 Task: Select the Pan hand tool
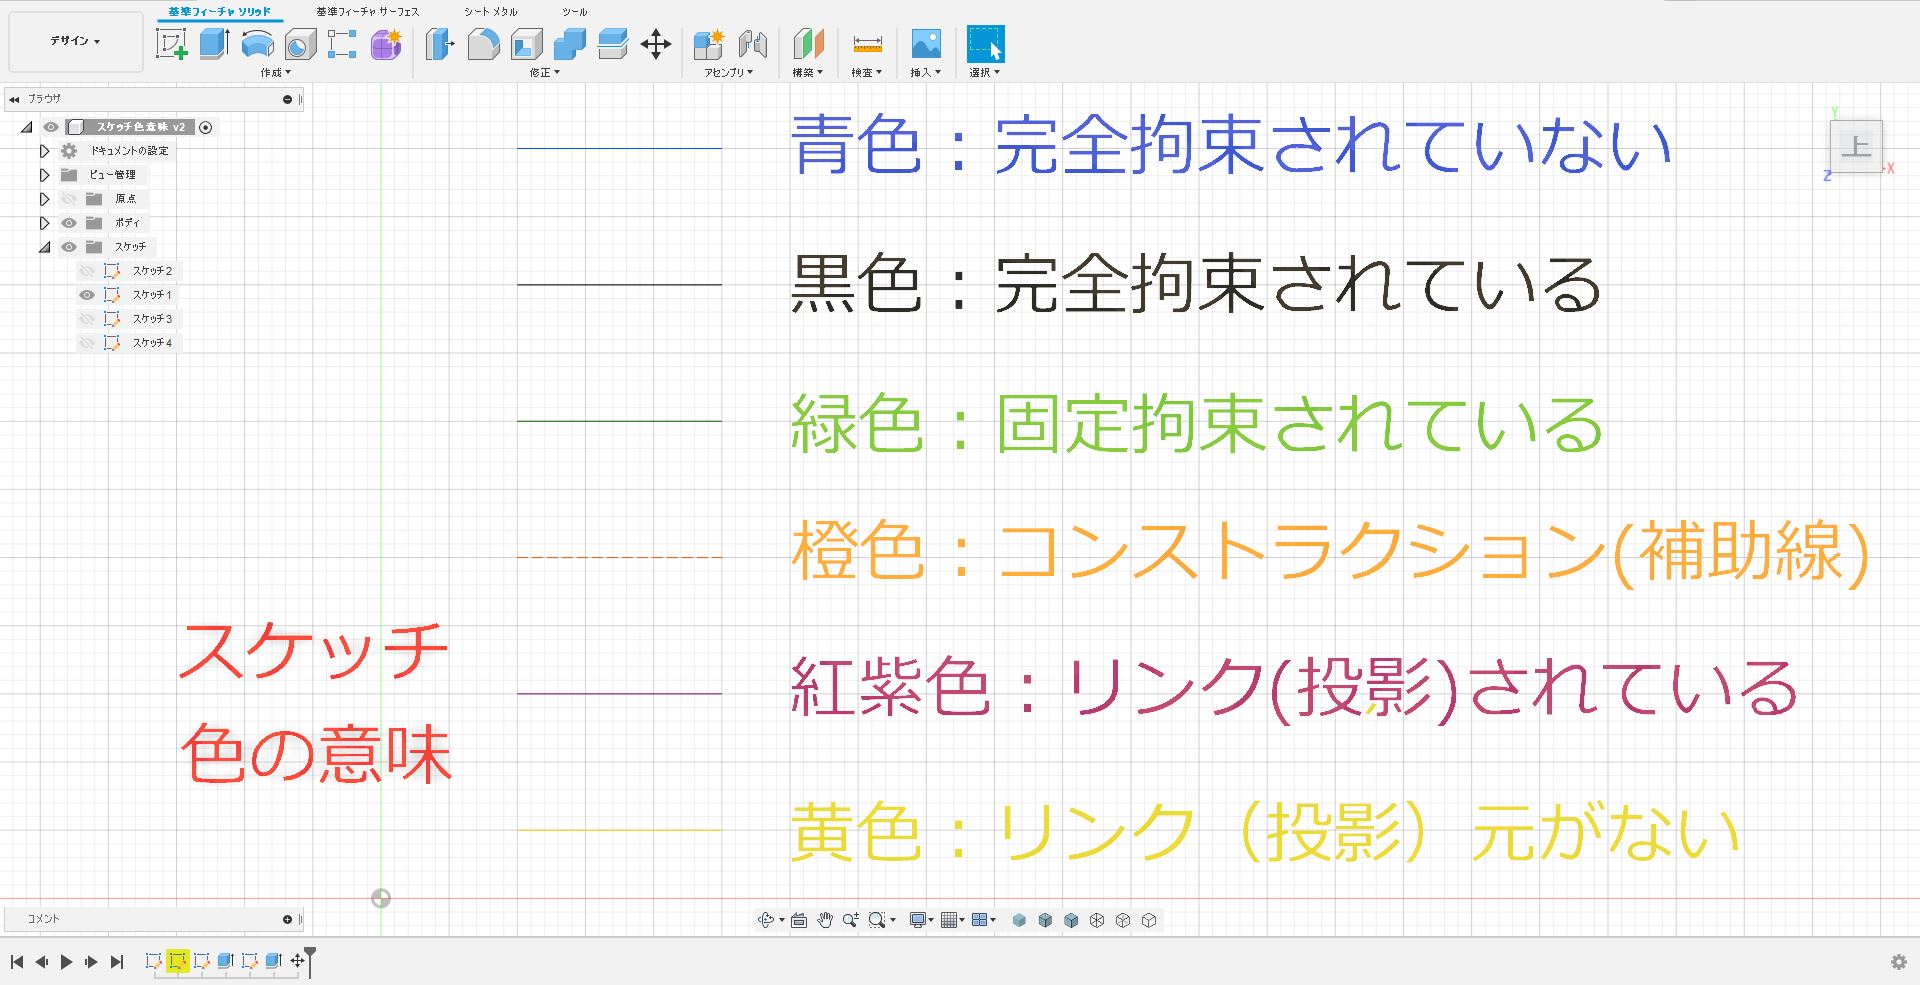tap(825, 921)
